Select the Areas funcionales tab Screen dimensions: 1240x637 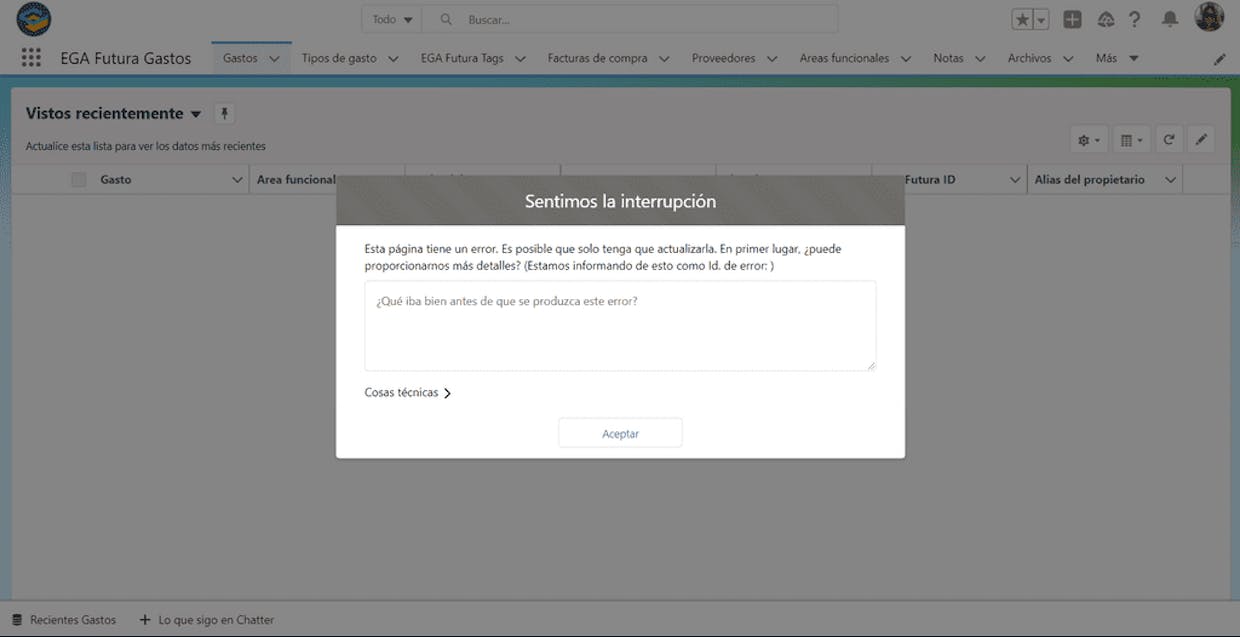[x=844, y=58]
